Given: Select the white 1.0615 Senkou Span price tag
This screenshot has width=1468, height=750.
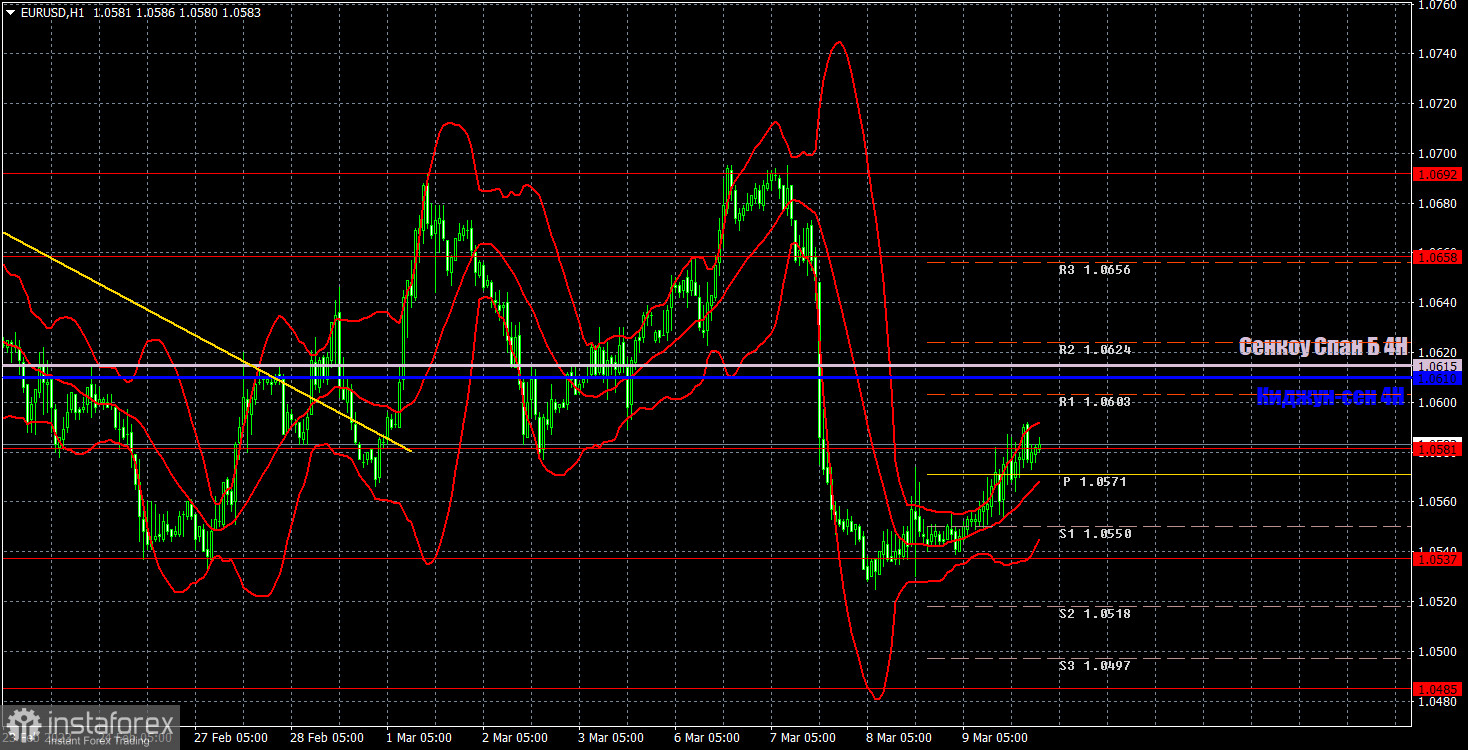Looking at the screenshot, I should coord(1439,366).
